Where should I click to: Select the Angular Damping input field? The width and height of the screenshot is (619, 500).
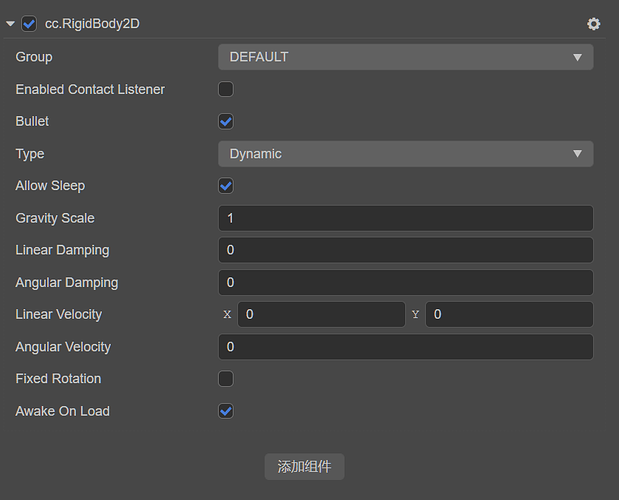(405, 282)
